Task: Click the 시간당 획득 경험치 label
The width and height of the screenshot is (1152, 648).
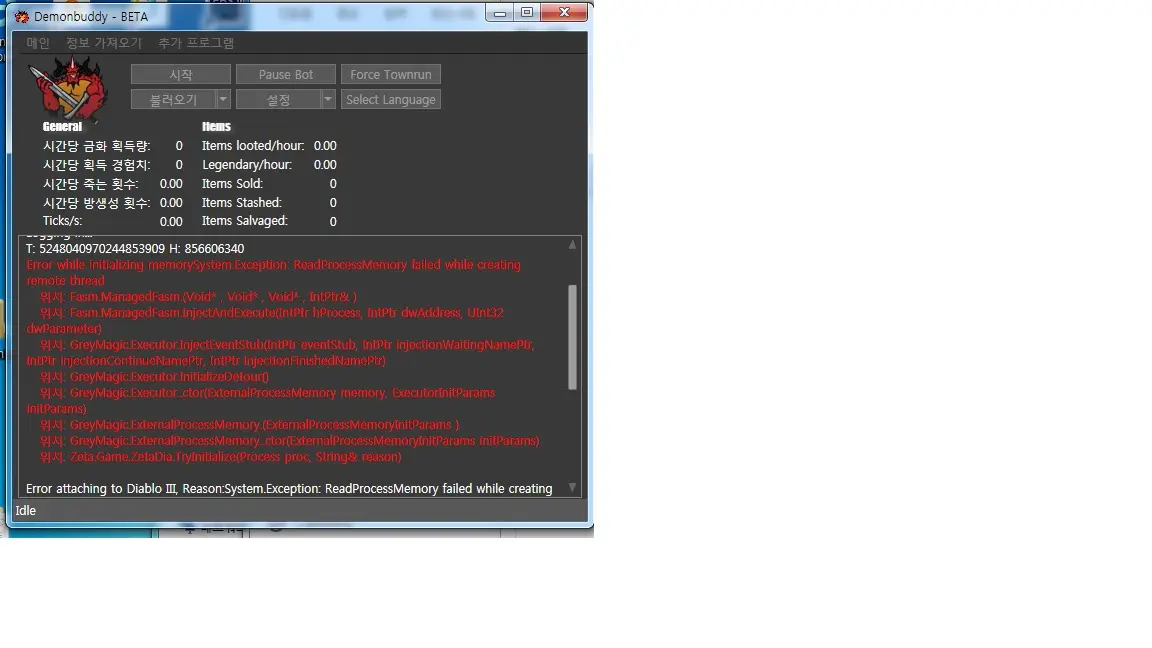Action: 97,165
